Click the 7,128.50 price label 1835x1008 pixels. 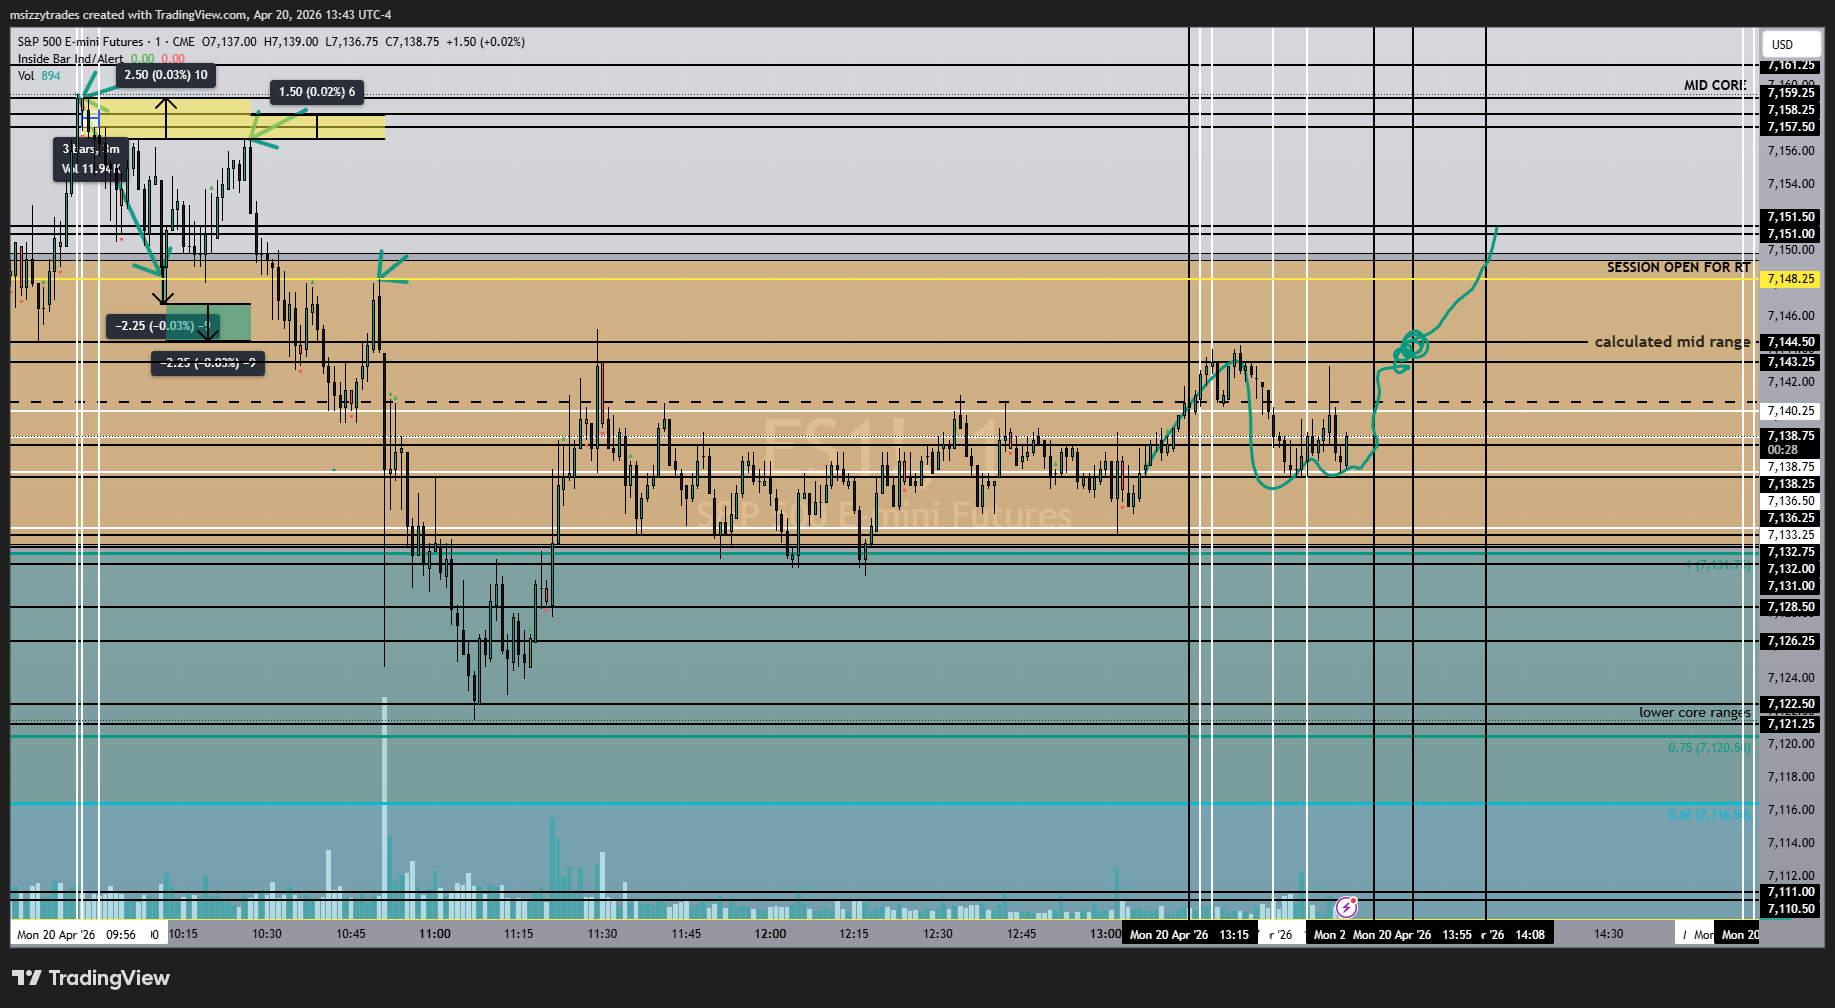tap(1790, 607)
